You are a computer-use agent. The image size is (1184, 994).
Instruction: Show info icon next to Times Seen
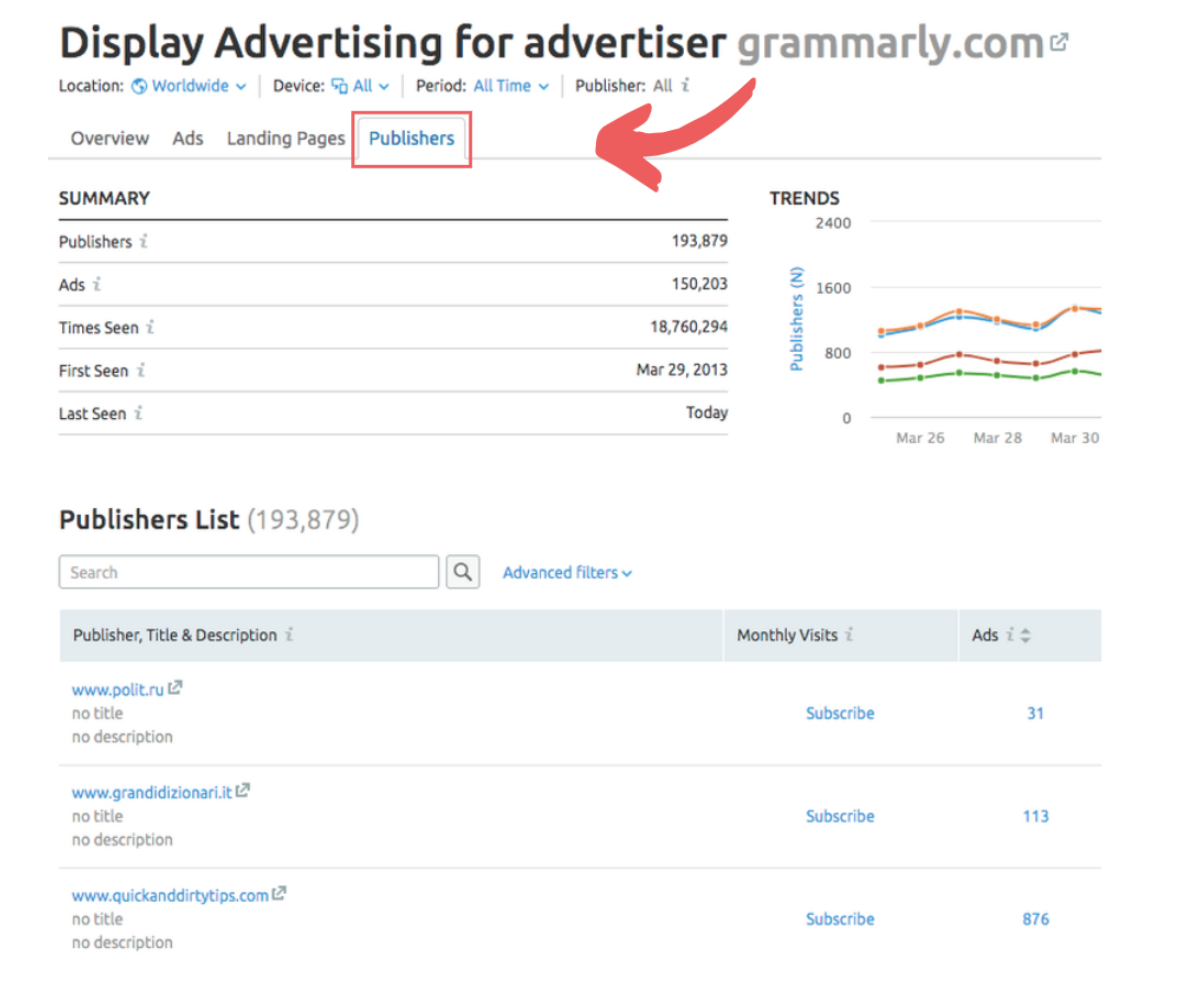(150, 327)
